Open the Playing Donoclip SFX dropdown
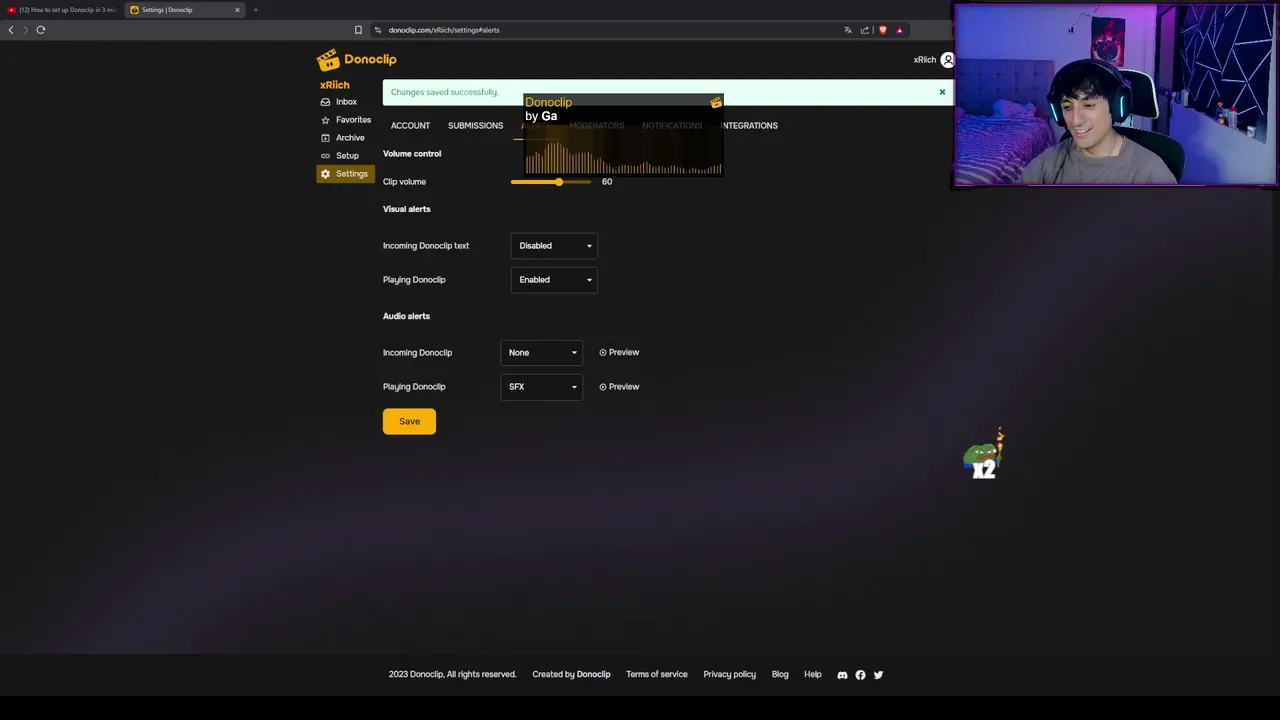 pos(541,387)
